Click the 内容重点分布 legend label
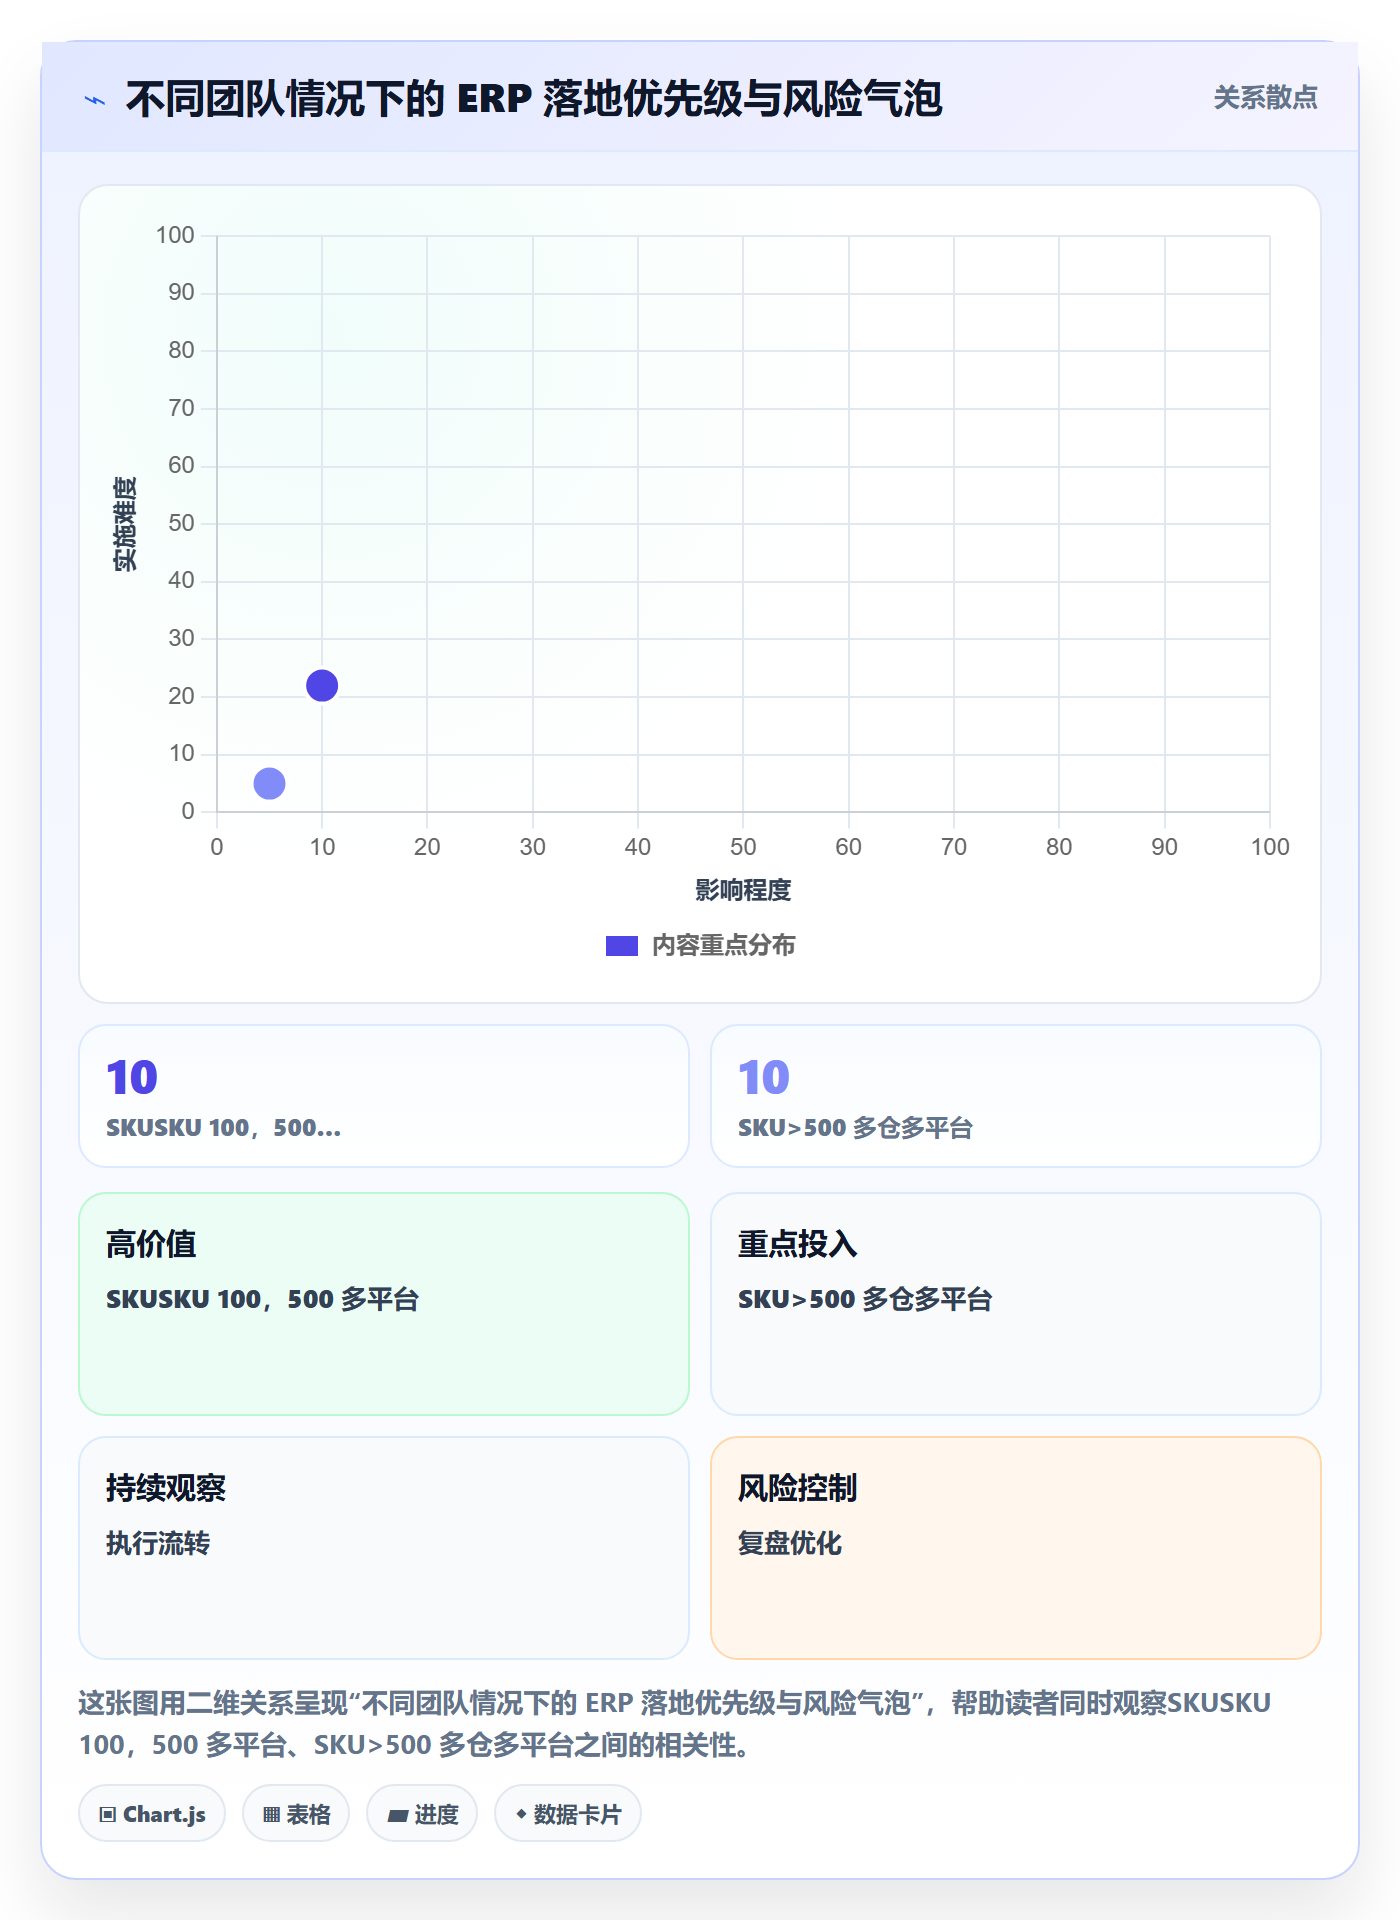 coord(723,946)
